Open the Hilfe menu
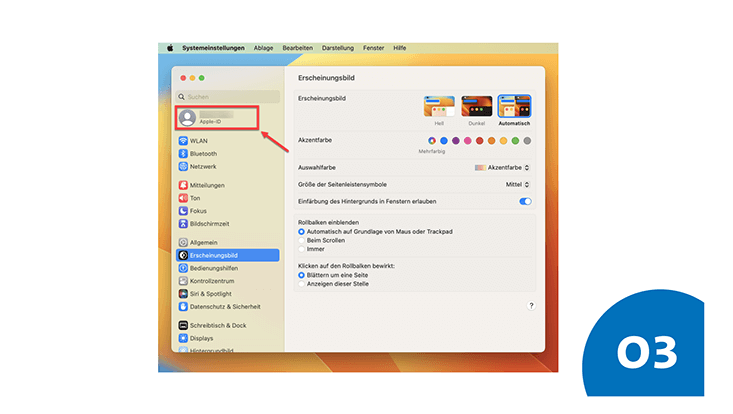 (399, 48)
